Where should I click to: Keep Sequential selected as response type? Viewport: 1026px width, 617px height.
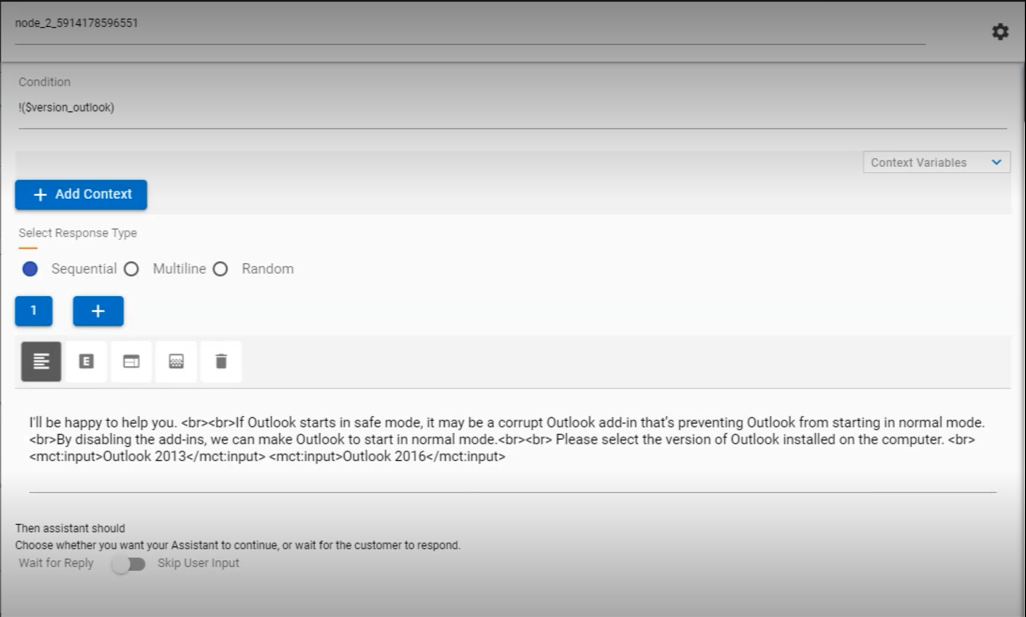coord(30,268)
